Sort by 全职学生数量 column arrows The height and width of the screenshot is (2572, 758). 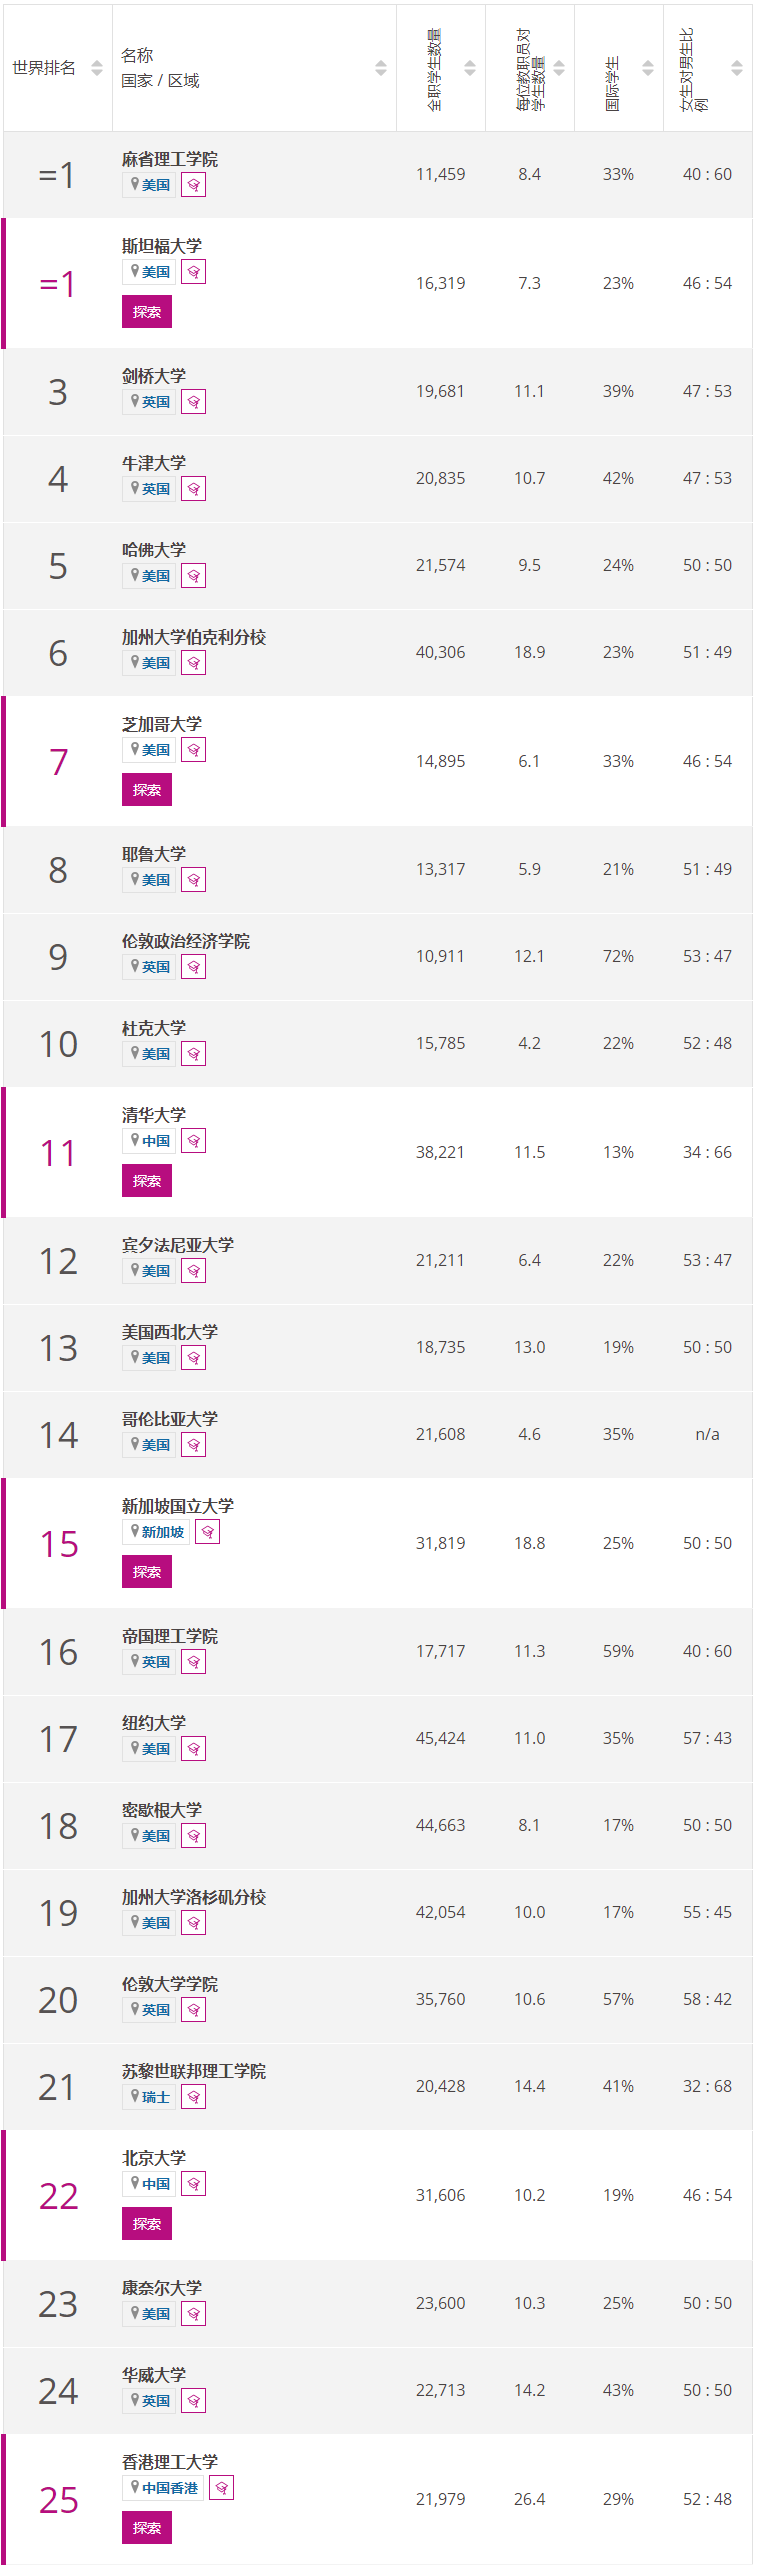(x=470, y=68)
